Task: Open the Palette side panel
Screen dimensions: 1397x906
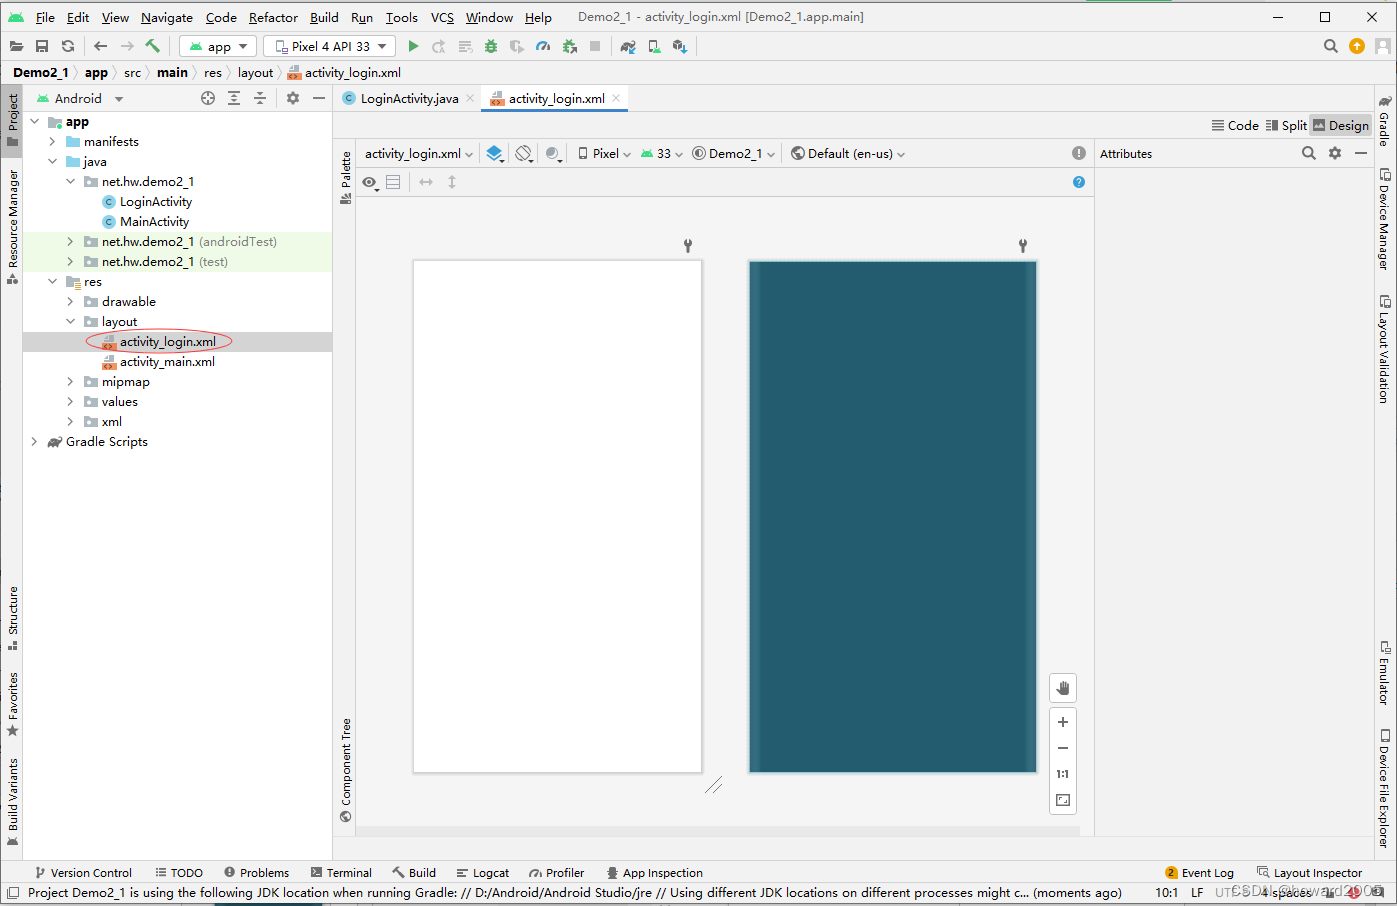Action: [x=346, y=177]
